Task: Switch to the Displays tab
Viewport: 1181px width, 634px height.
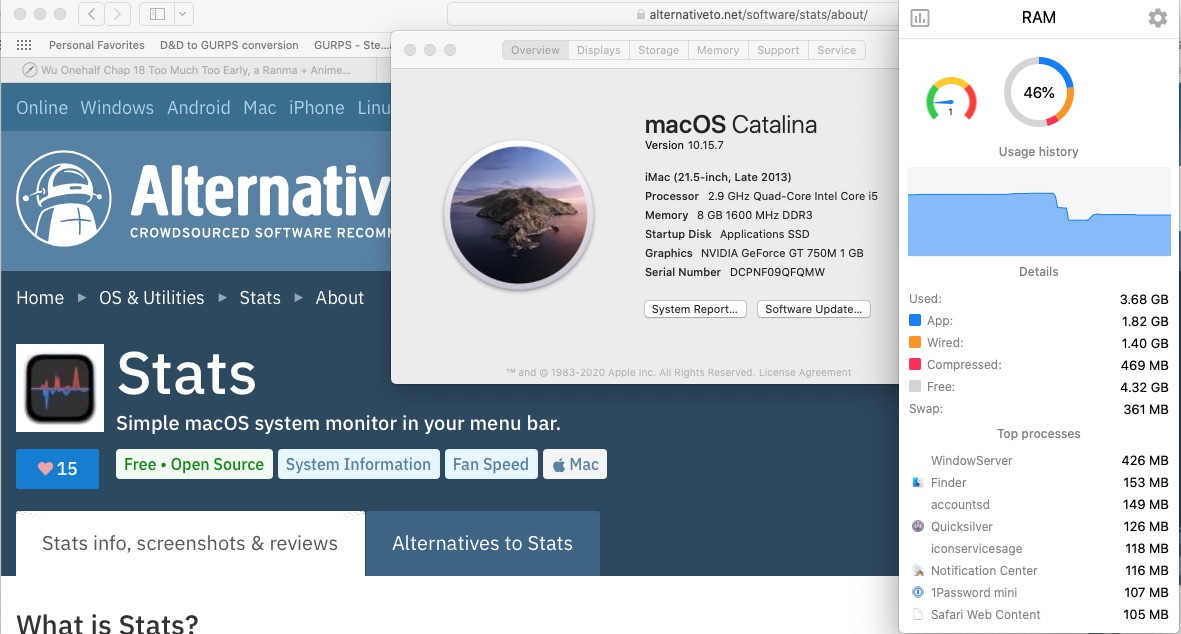Action: pyautogui.click(x=599, y=50)
